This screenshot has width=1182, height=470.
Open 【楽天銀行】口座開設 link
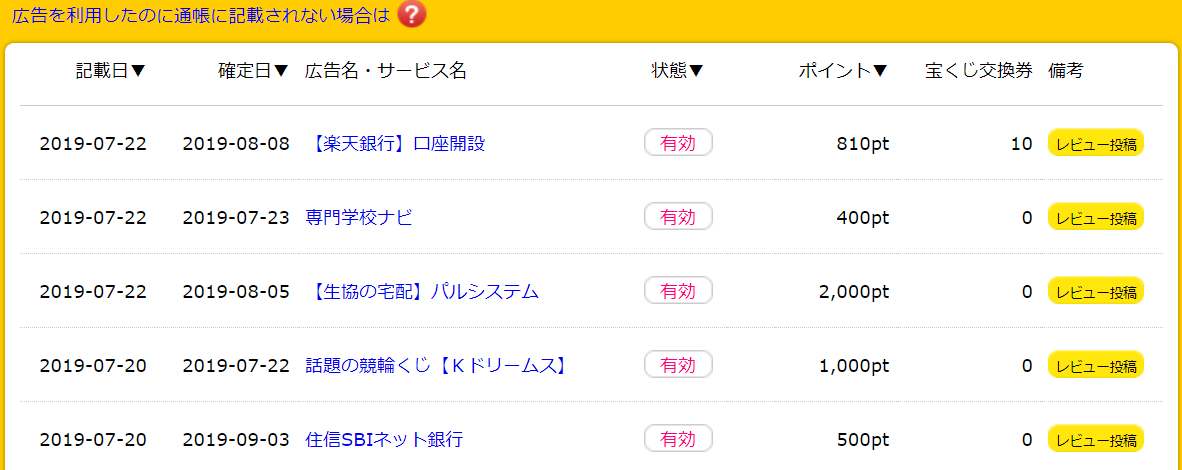pos(396,143)
